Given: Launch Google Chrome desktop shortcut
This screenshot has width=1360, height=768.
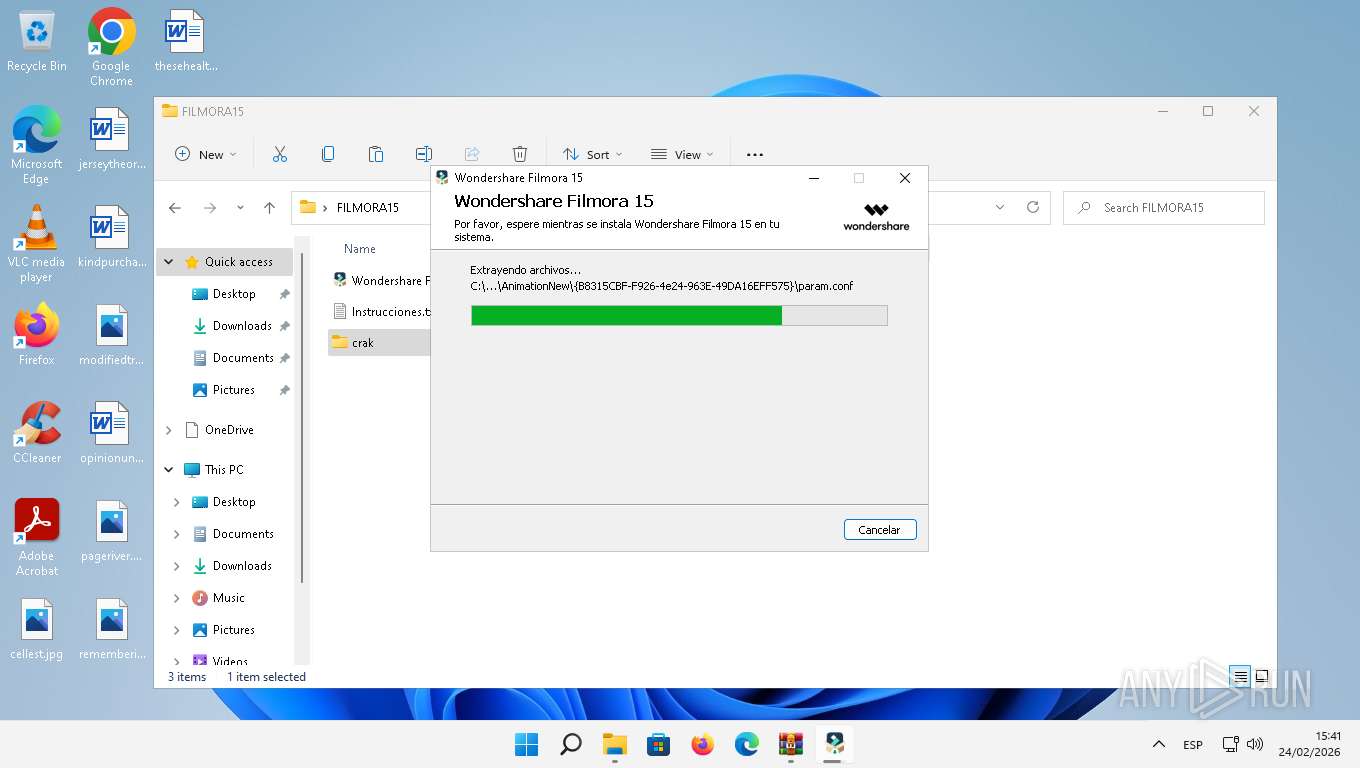Looking at the screenshot, I should click(x=111, y=47).
